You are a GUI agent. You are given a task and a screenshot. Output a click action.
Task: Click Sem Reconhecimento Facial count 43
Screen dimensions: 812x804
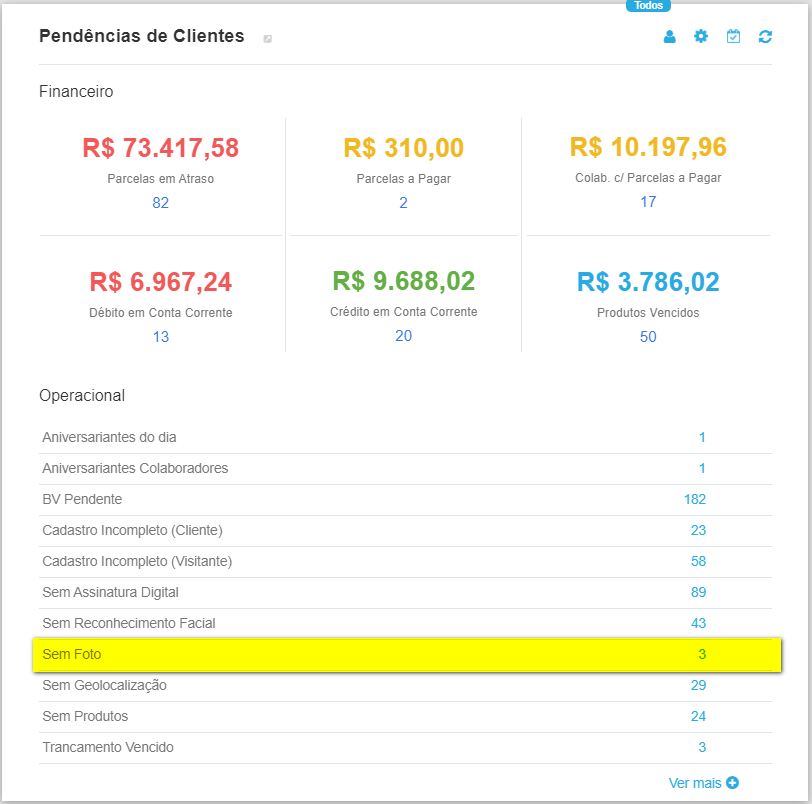coord(698,623)
